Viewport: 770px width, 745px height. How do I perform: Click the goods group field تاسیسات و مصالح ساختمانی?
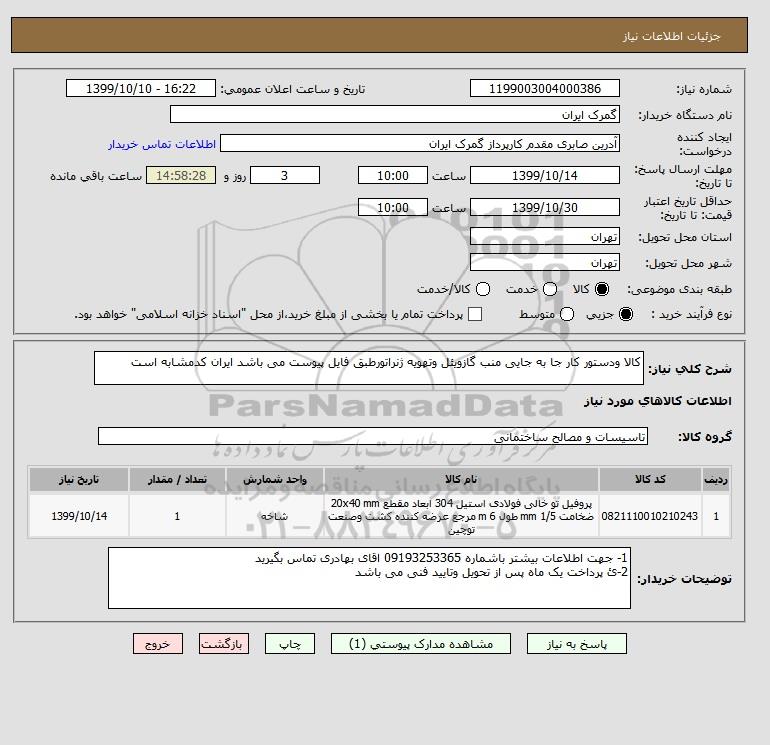click(x=373, y=436)
